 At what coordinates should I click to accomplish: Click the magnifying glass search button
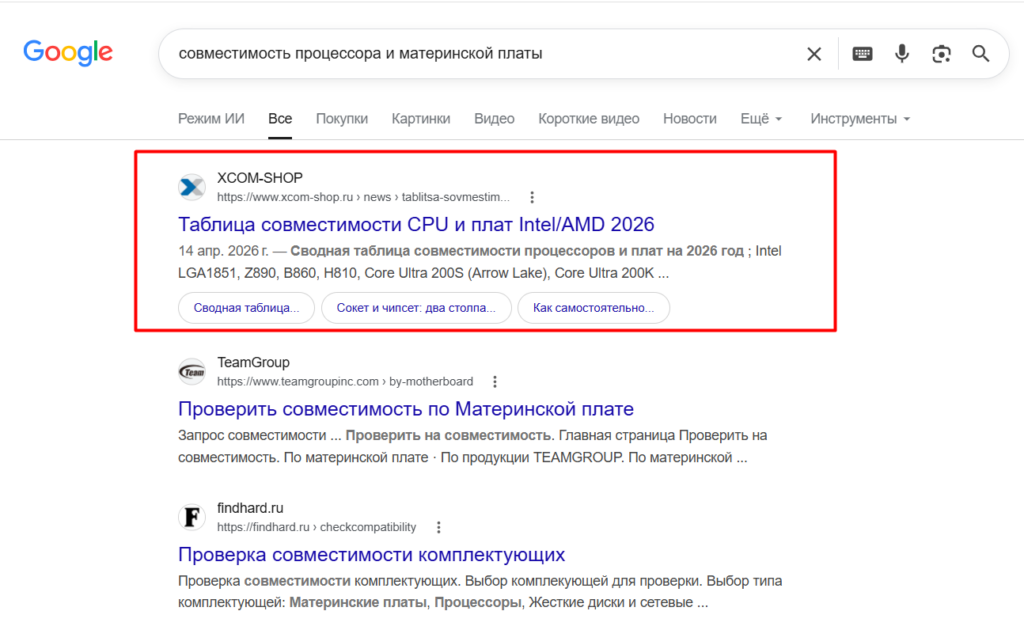[x=980, y=54]
